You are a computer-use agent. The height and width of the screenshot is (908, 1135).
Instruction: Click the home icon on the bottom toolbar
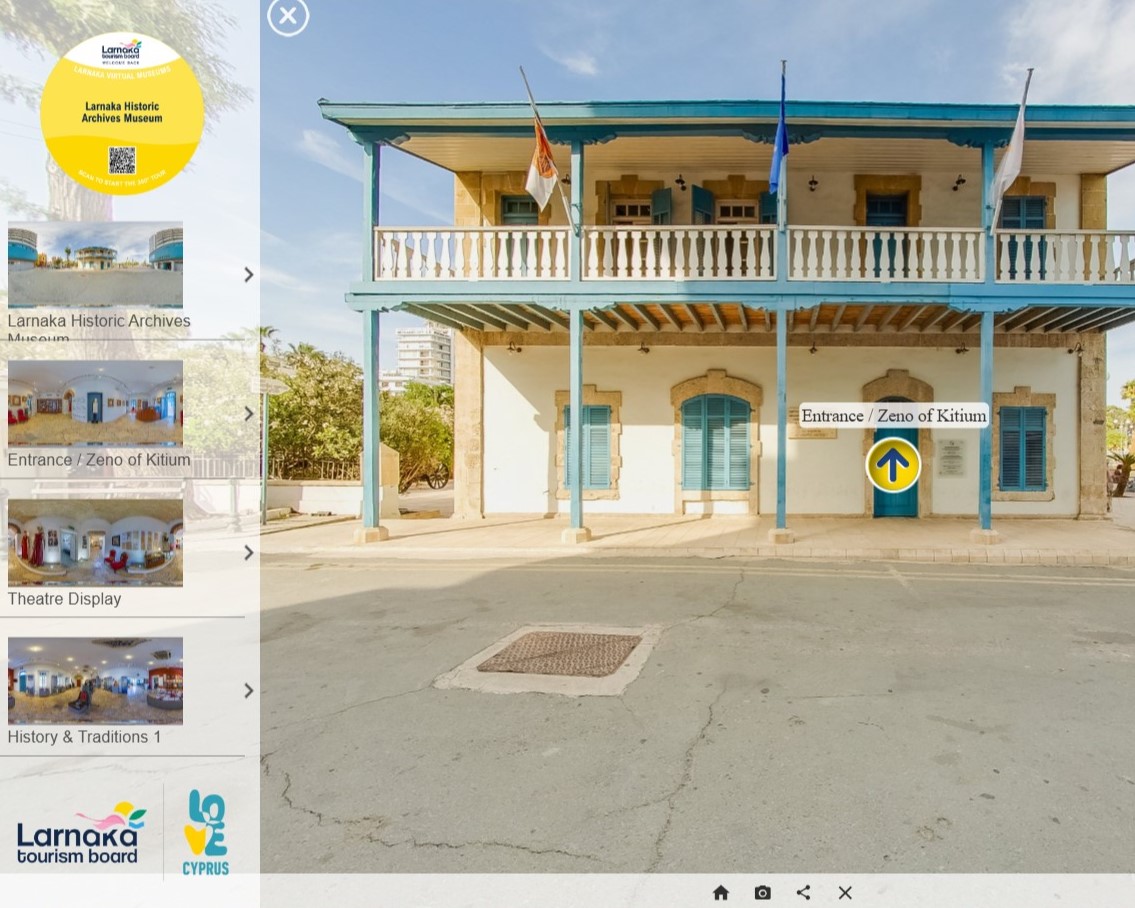pyautogui.click(x=721, y=892)
